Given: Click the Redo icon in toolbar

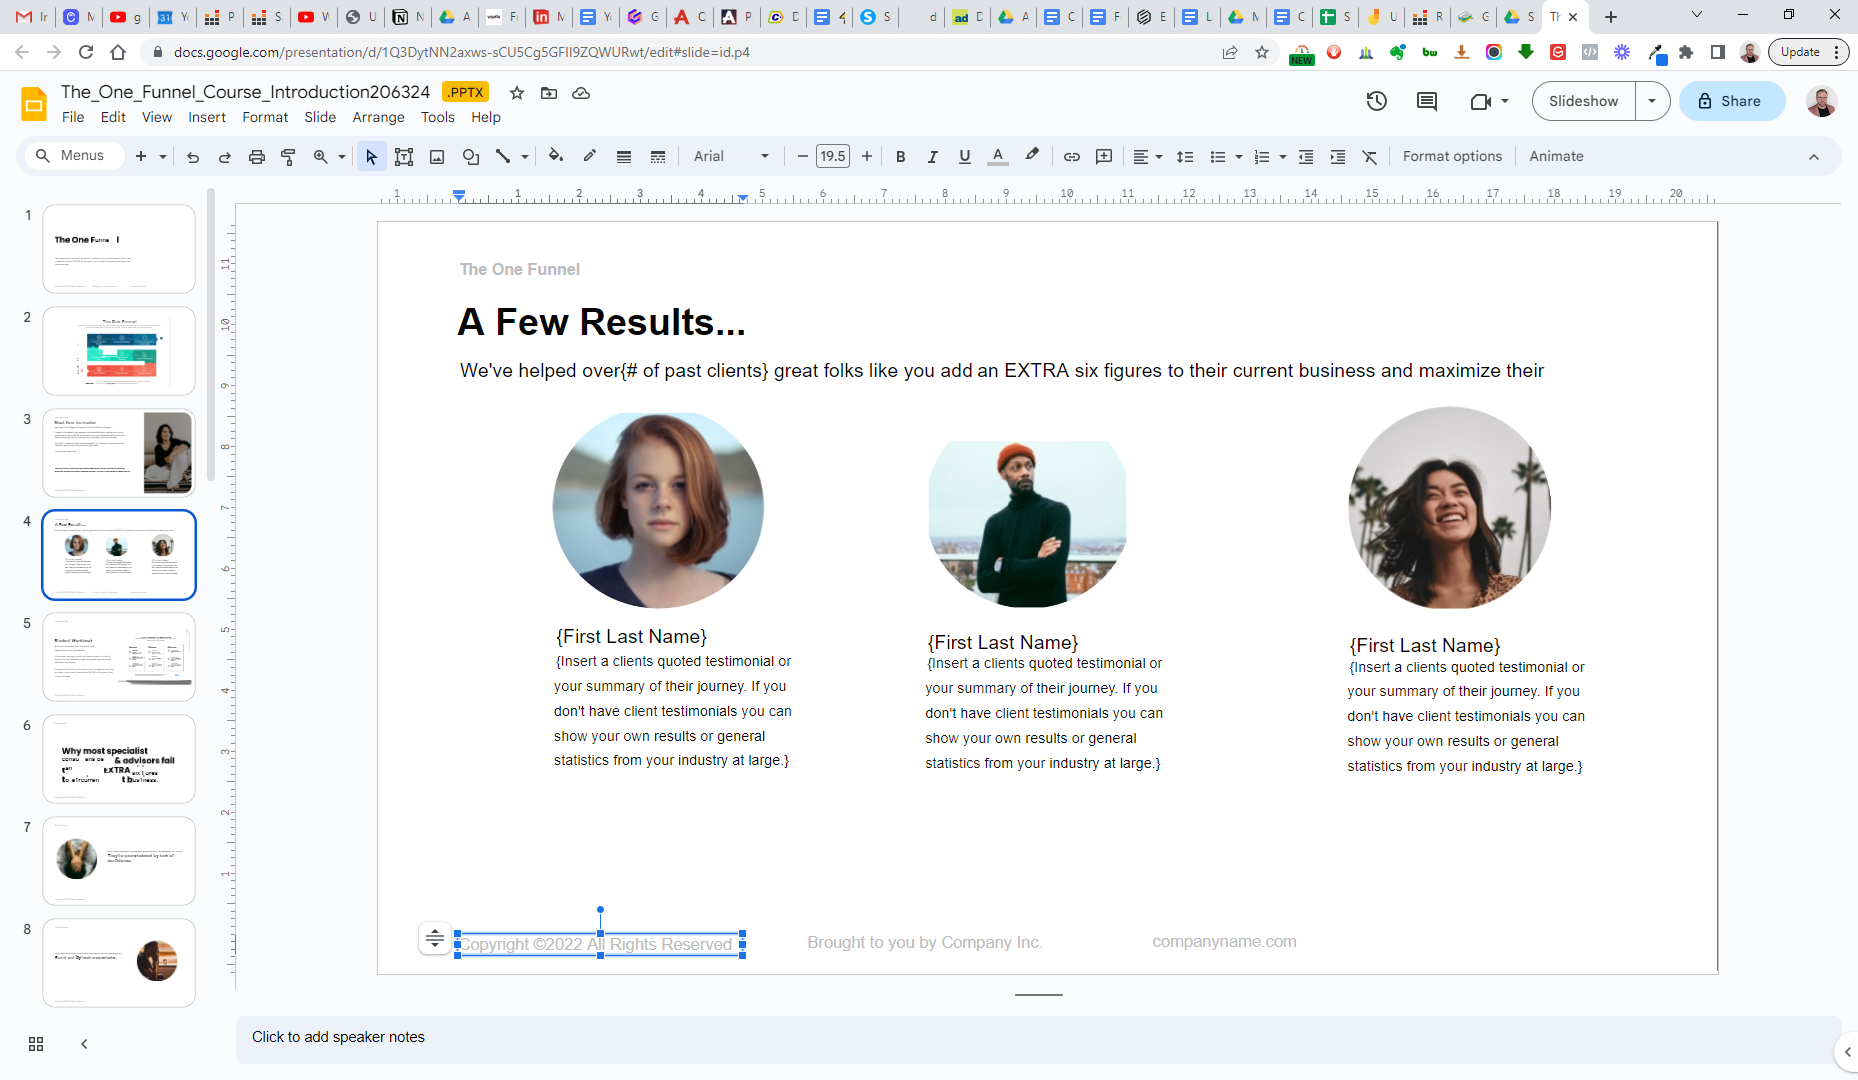Looking at the screenshot, I should [225, 157].
